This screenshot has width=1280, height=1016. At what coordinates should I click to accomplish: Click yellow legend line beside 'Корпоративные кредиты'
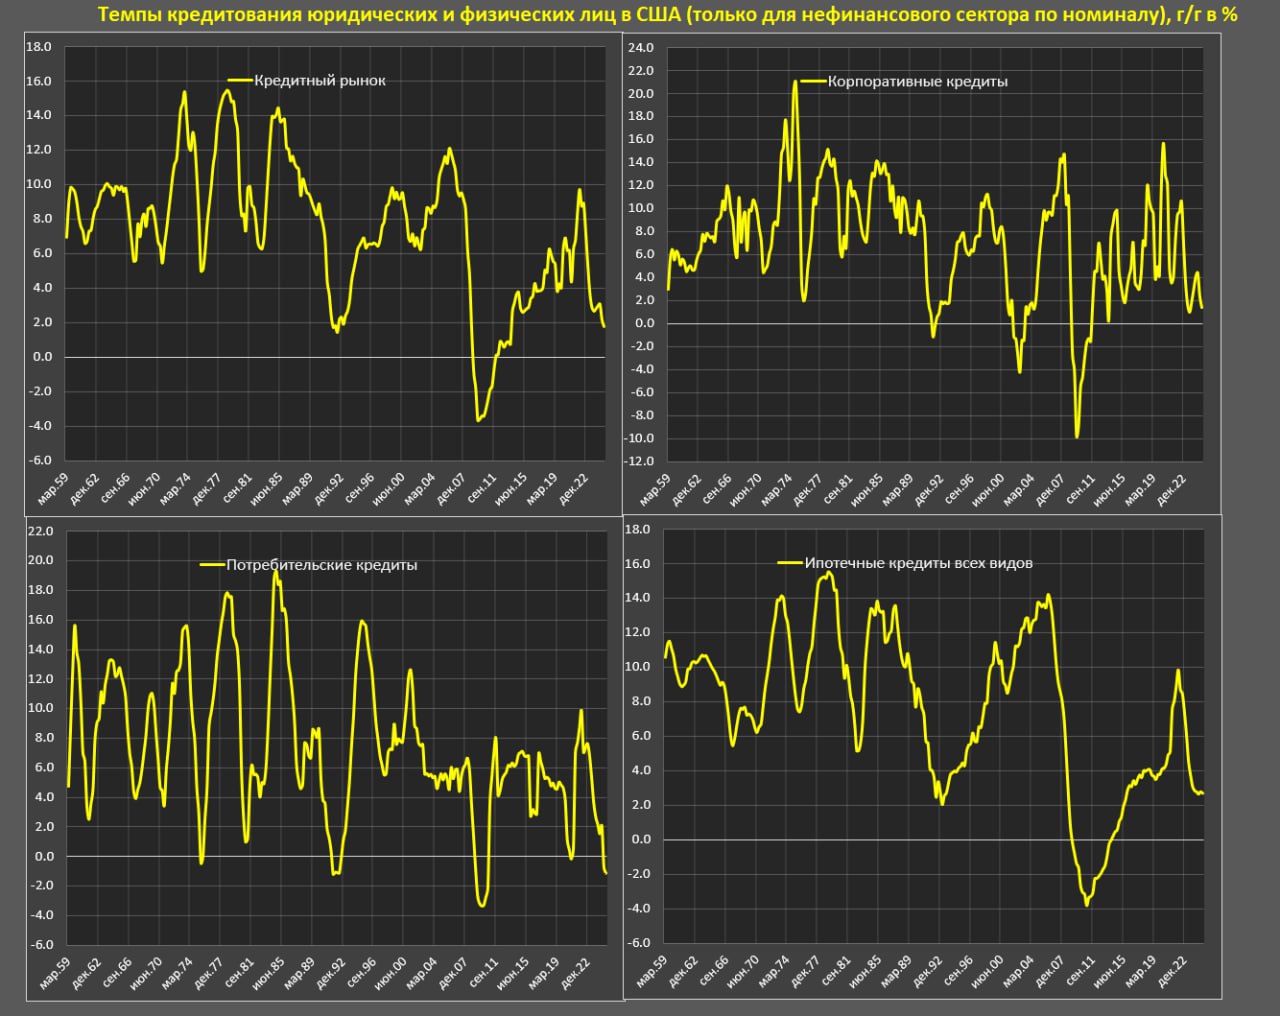(812, 81)
